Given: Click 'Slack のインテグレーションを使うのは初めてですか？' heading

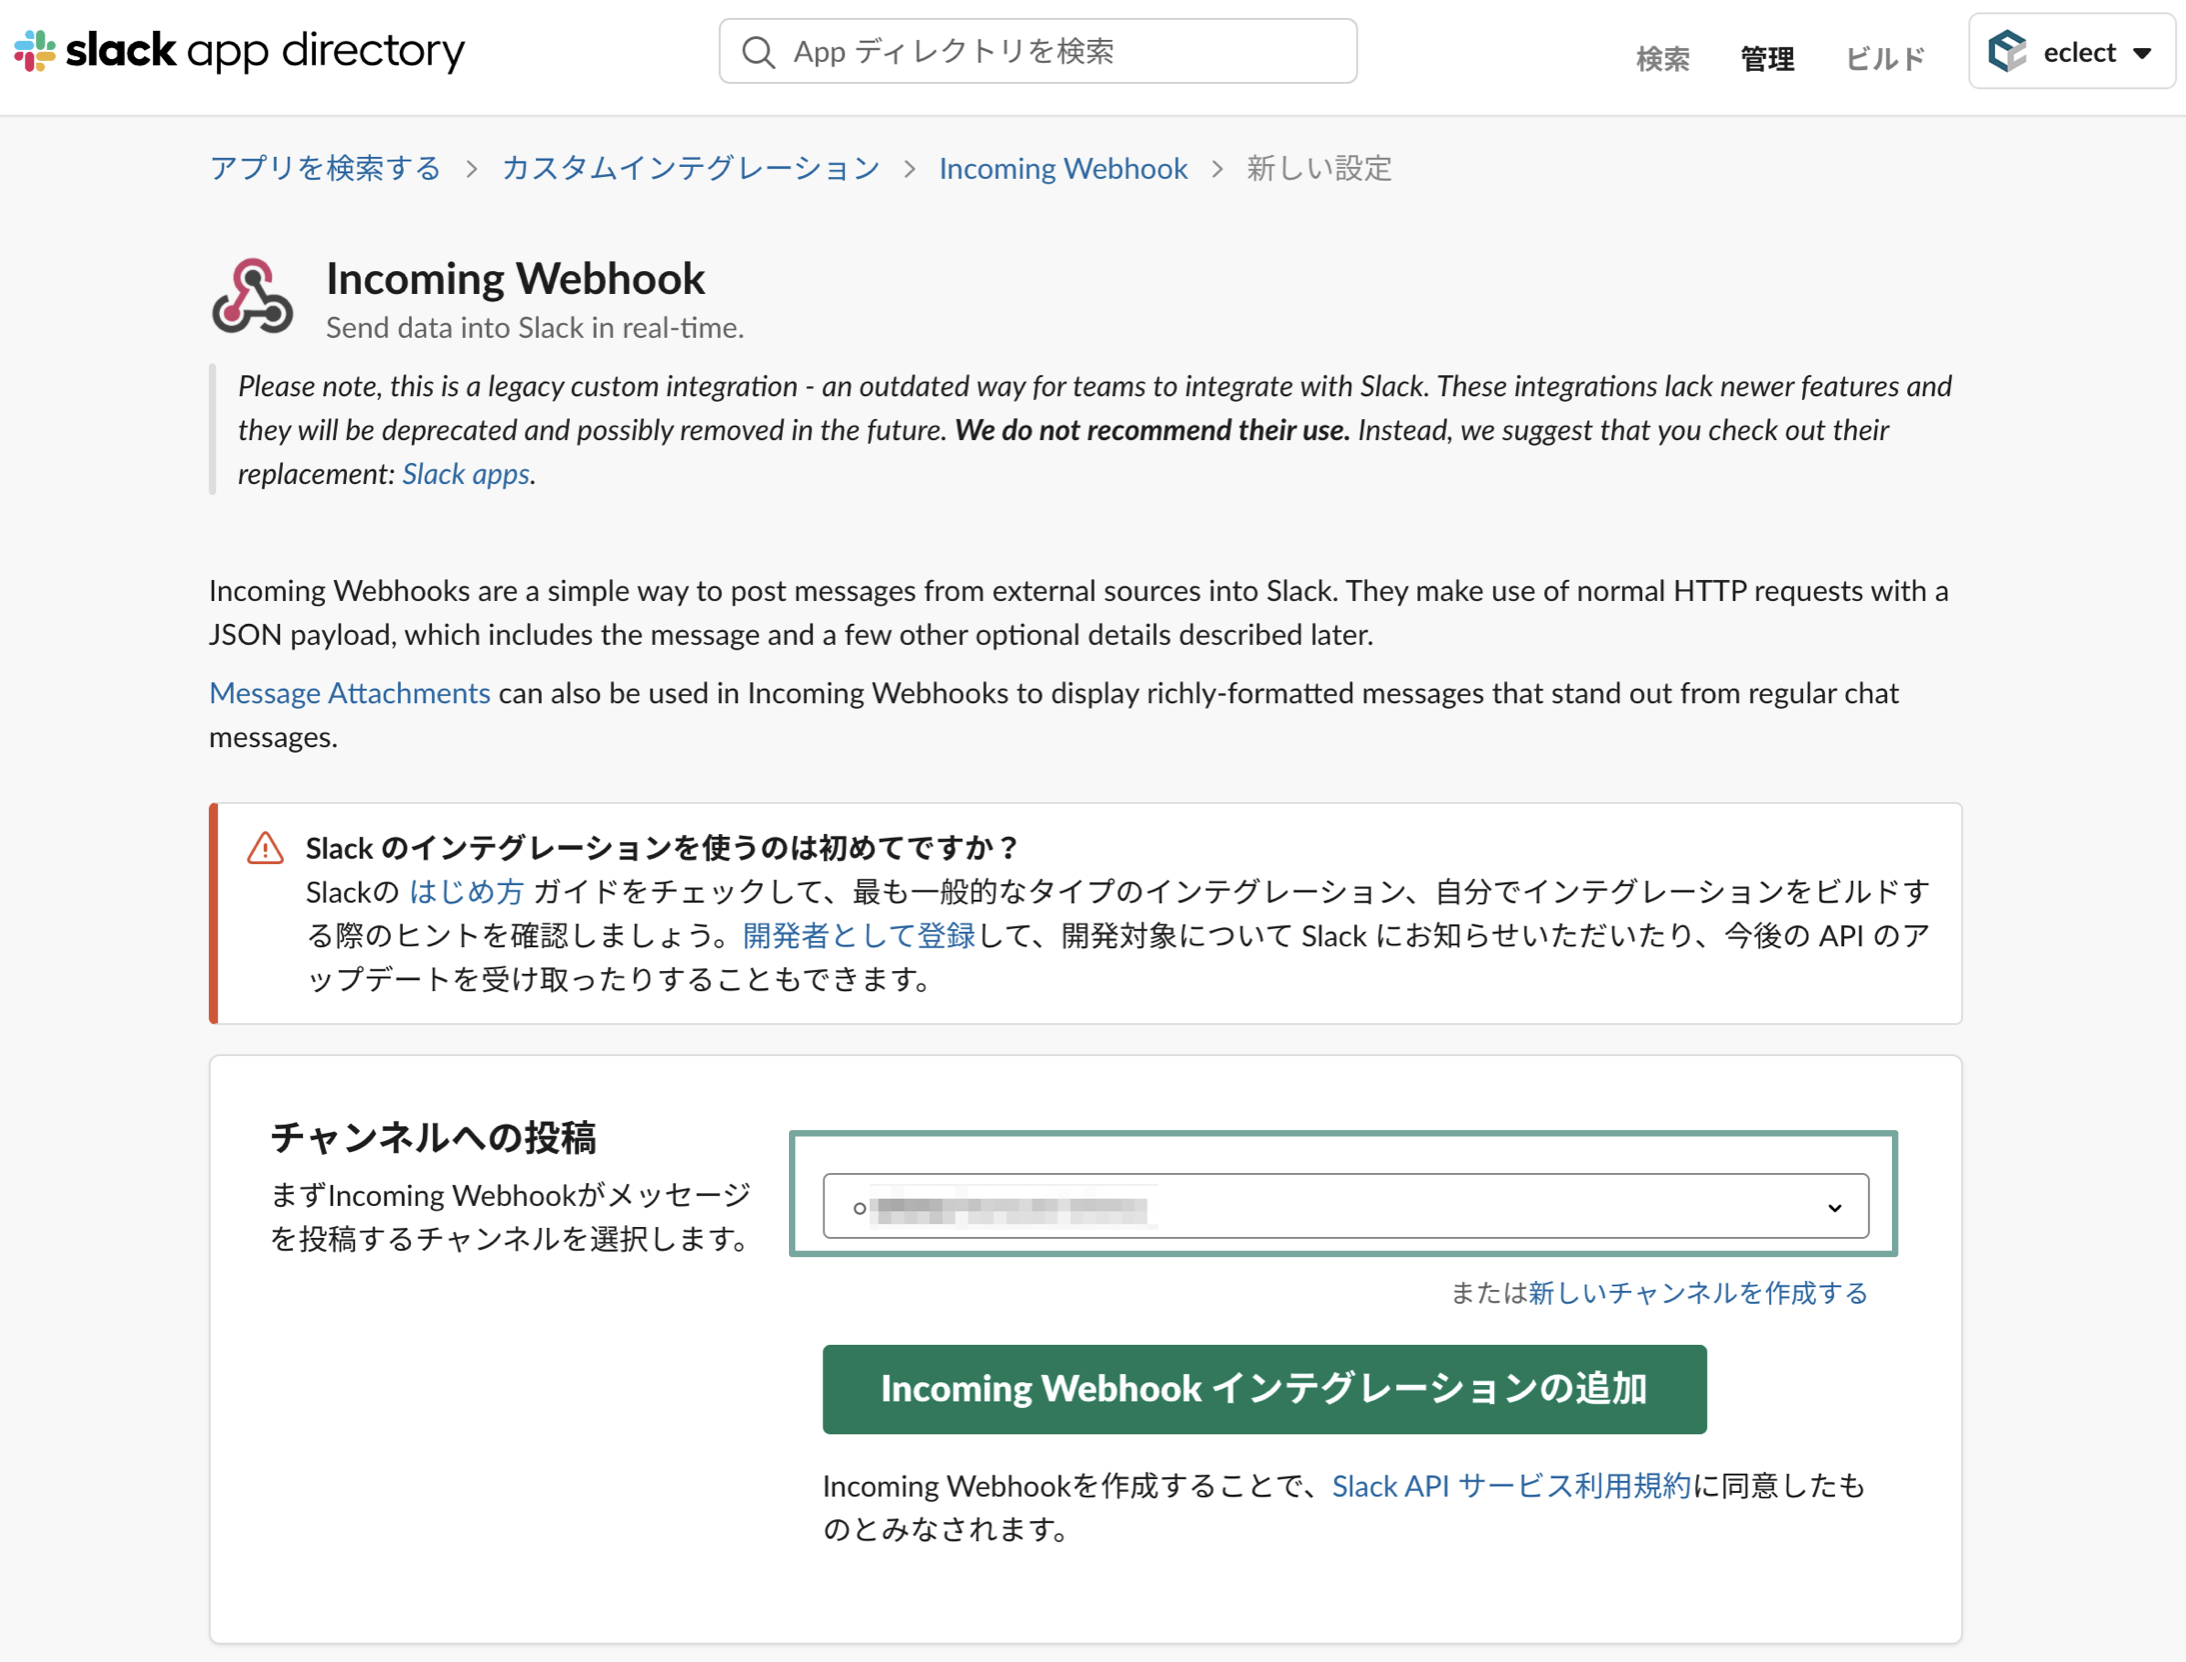Looking at the screenshot, I should (x=661, y=848).
